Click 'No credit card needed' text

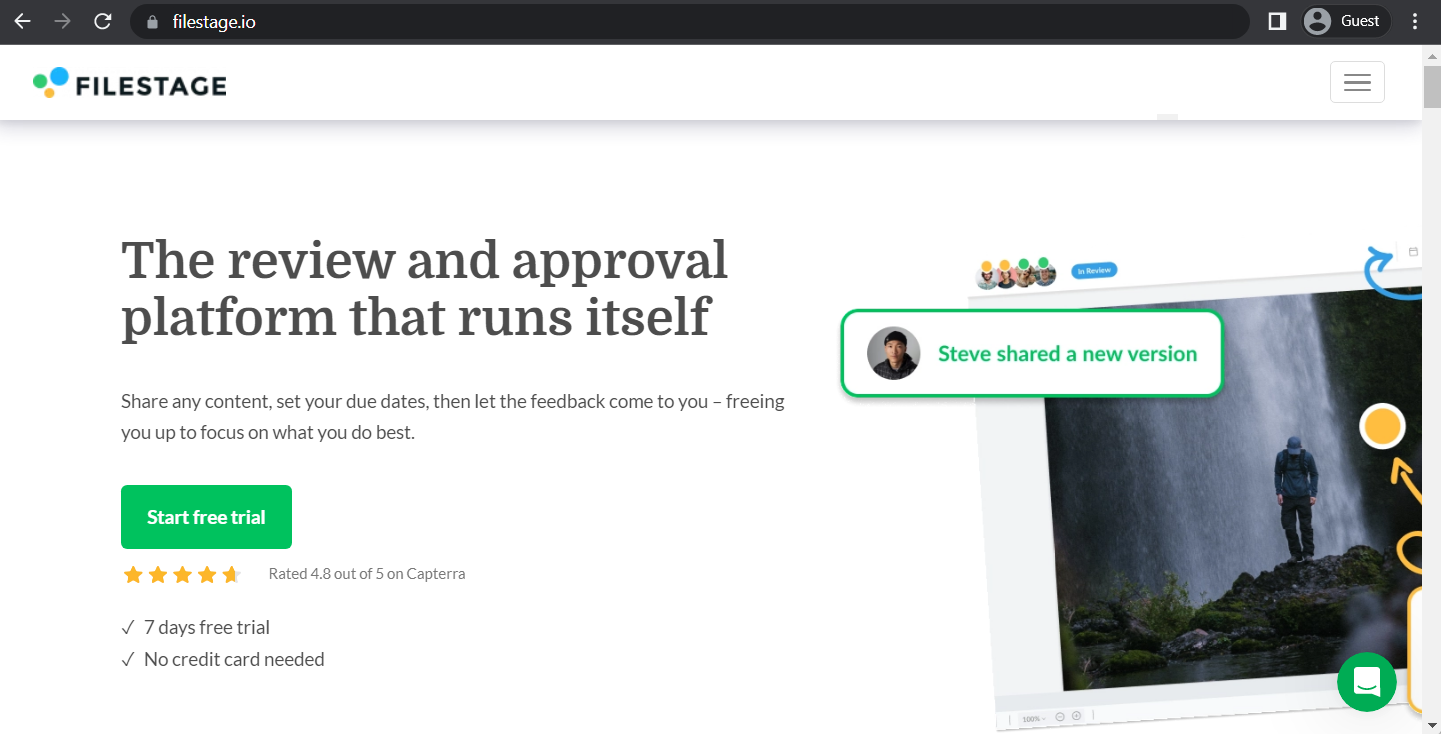[234, 659]
